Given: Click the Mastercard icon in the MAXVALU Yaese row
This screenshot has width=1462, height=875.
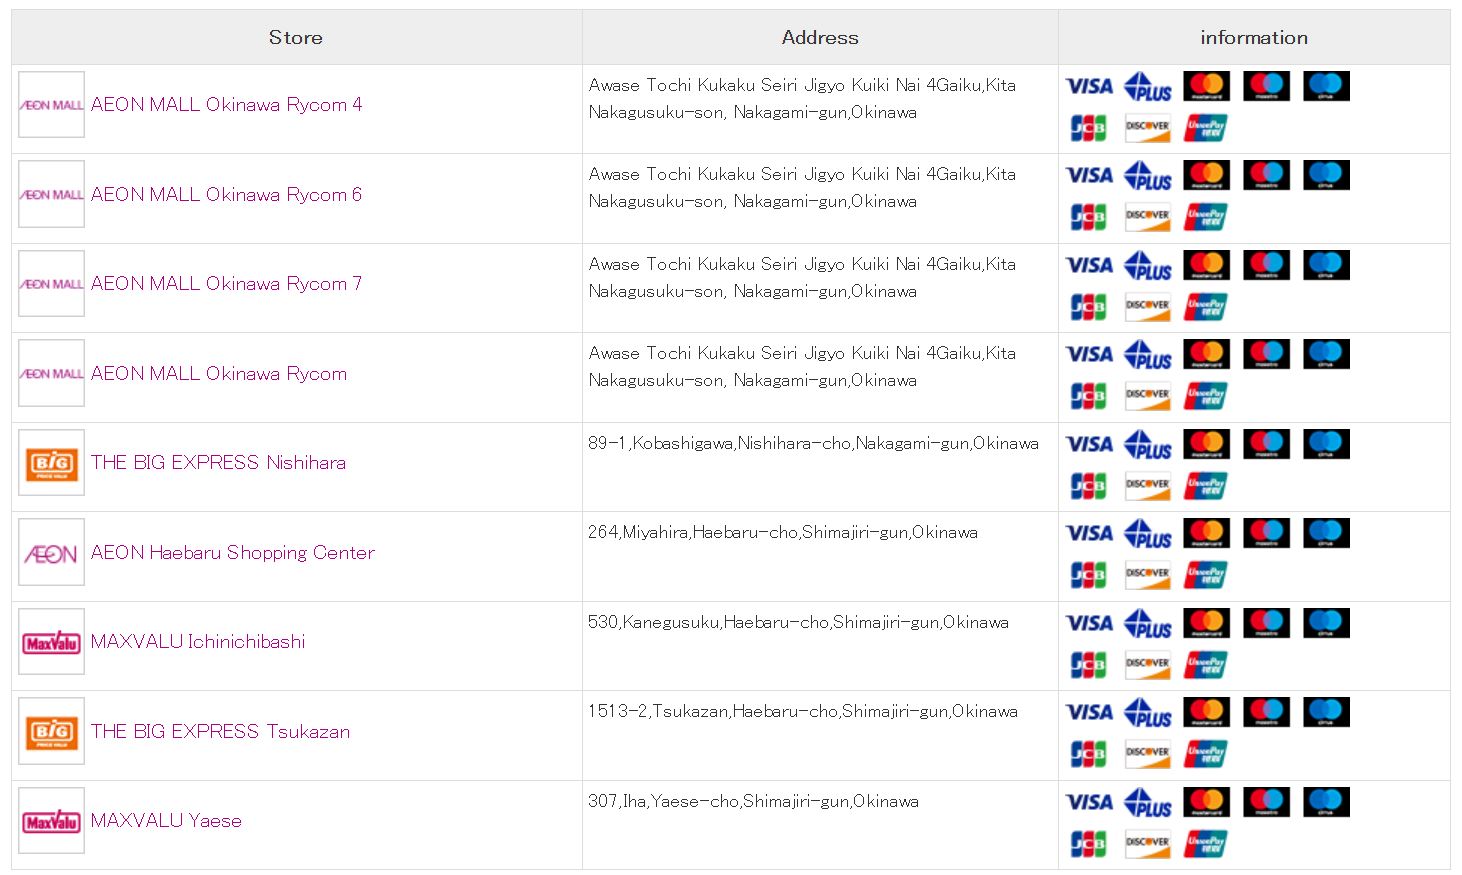Looking at the screenshot, I should coord(1207,802).
